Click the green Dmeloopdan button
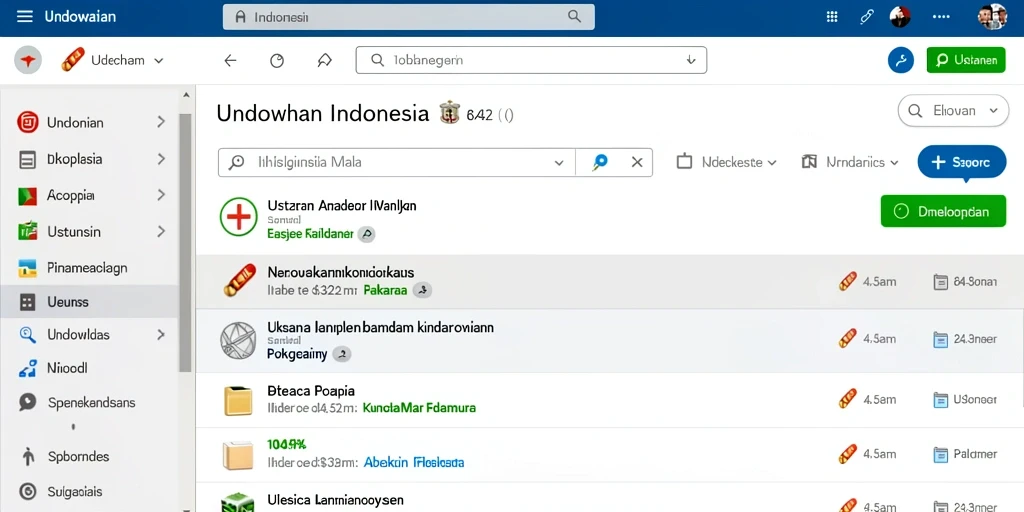Image resolution: width=1024 pixels, height=512 pixels. [943, 211]
